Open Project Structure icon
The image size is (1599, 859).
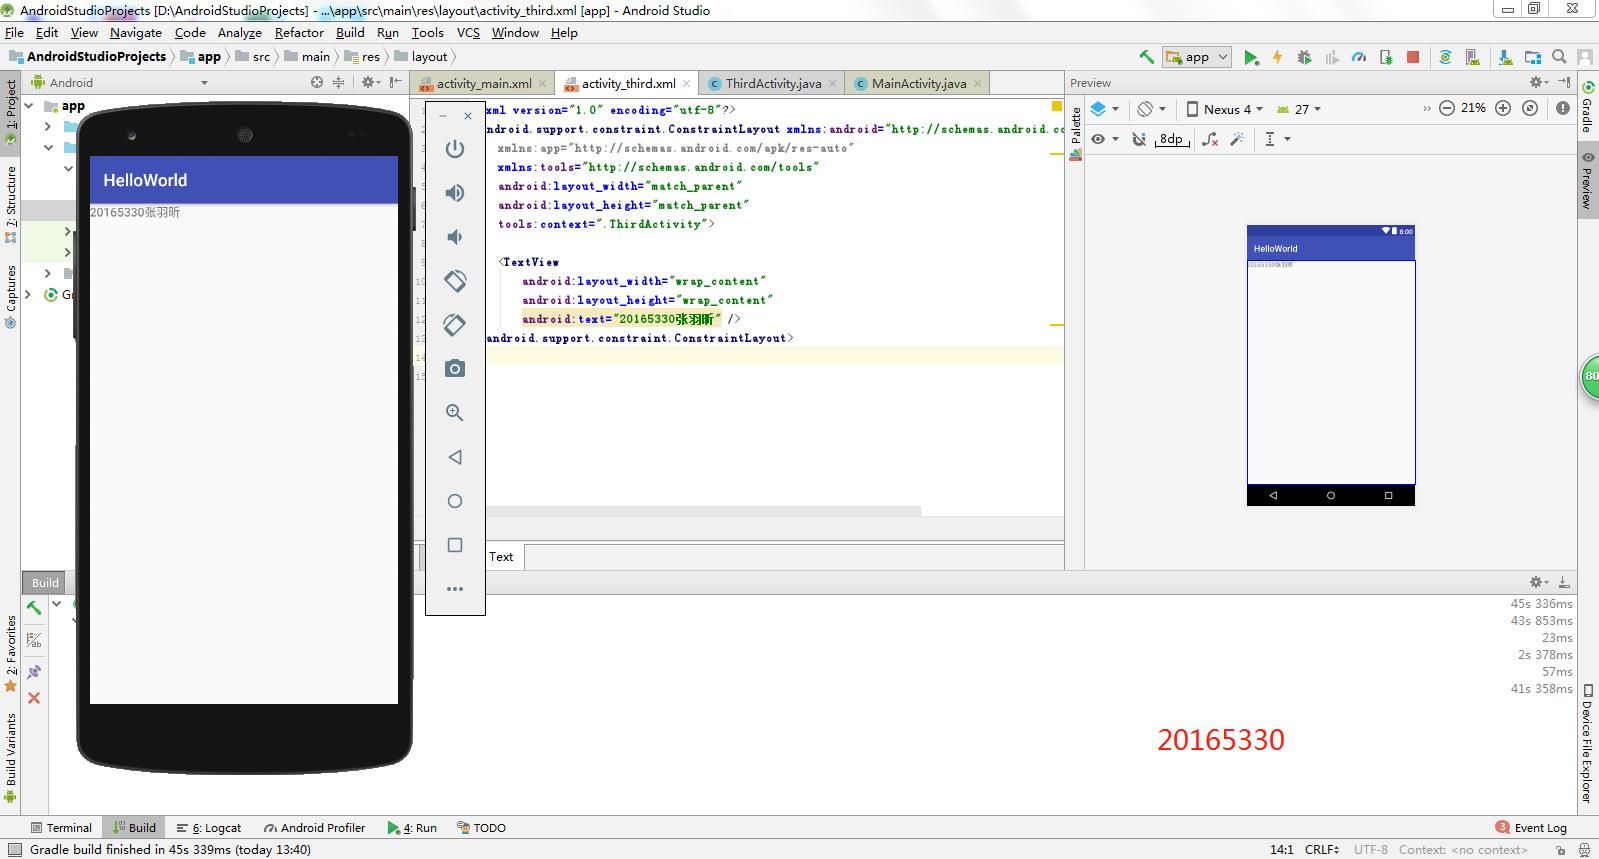point(1532,57)
